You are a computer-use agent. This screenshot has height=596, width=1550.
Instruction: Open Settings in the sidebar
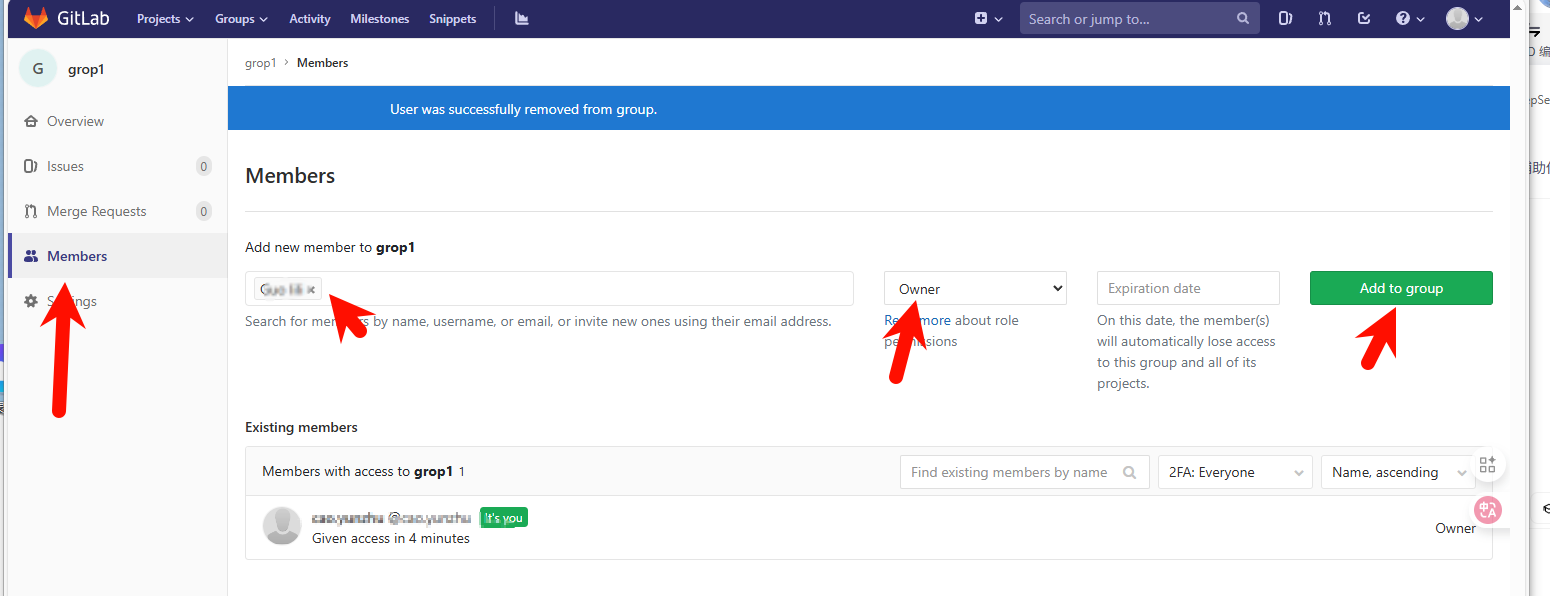(x=72, y=301)
